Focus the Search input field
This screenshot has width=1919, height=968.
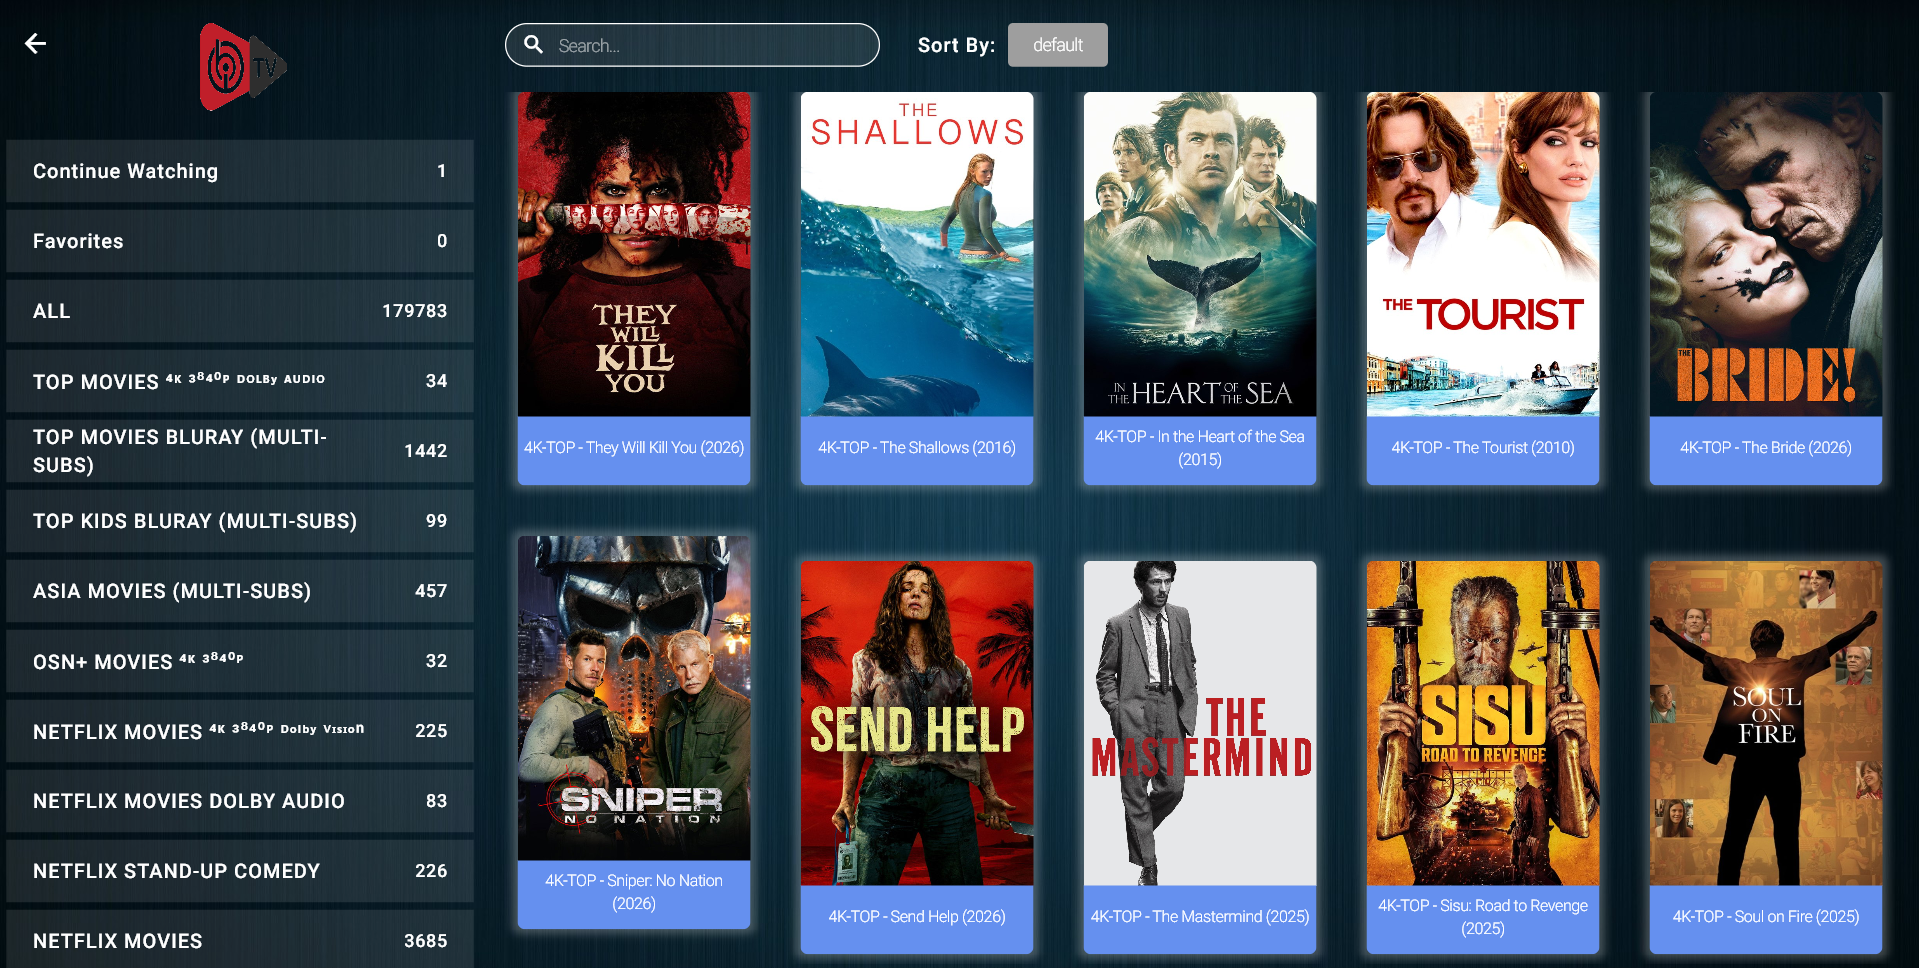[x=692, y=45]
